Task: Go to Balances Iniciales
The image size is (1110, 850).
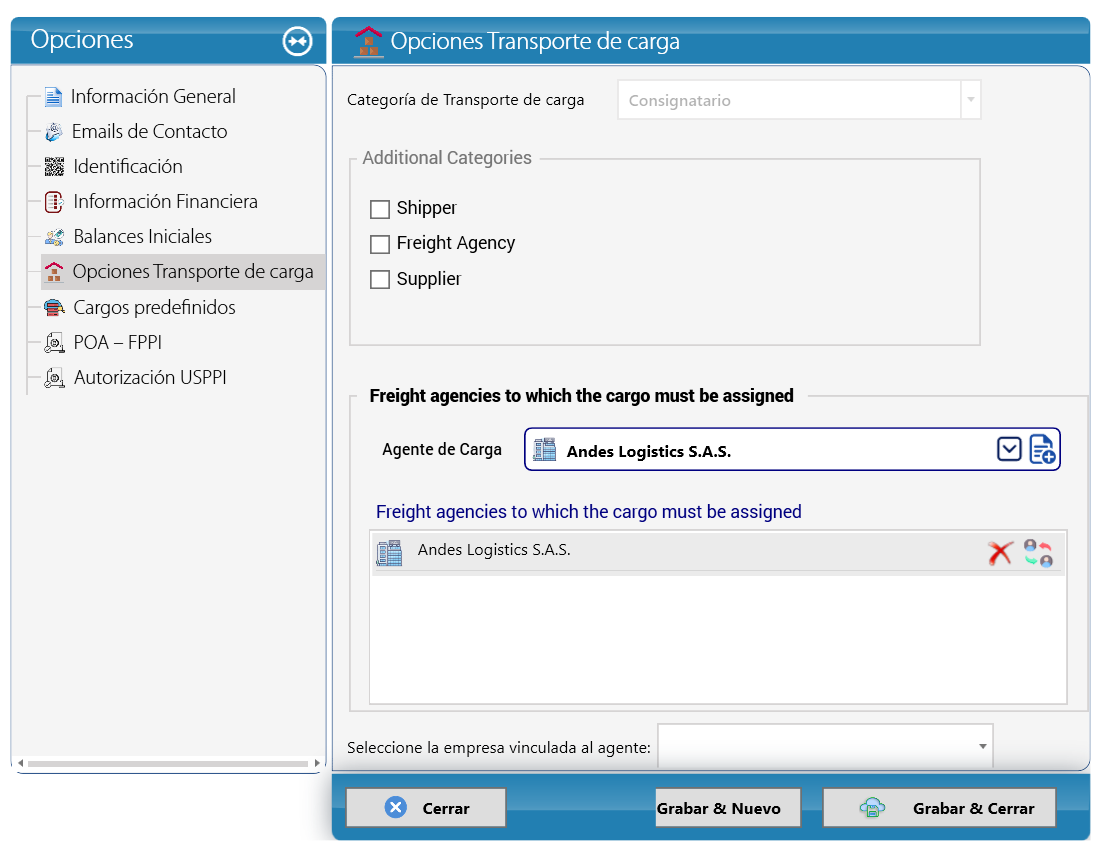Action: [x=143, y=237]
